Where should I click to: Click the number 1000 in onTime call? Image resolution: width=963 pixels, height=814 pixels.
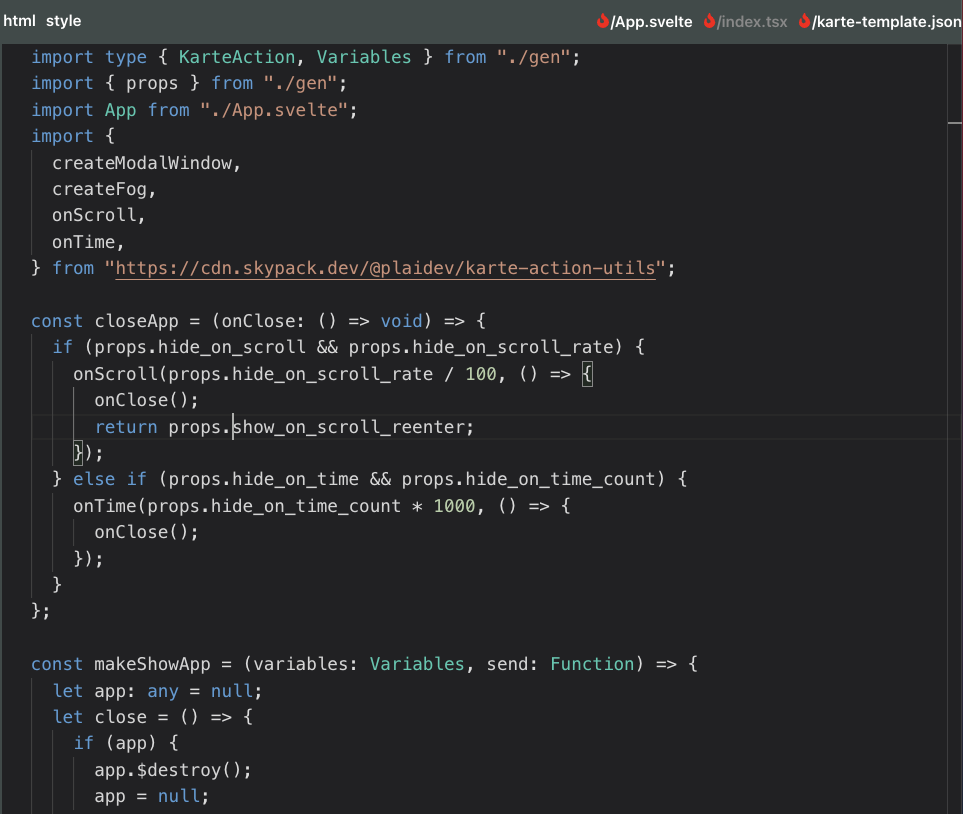point(454,506)
